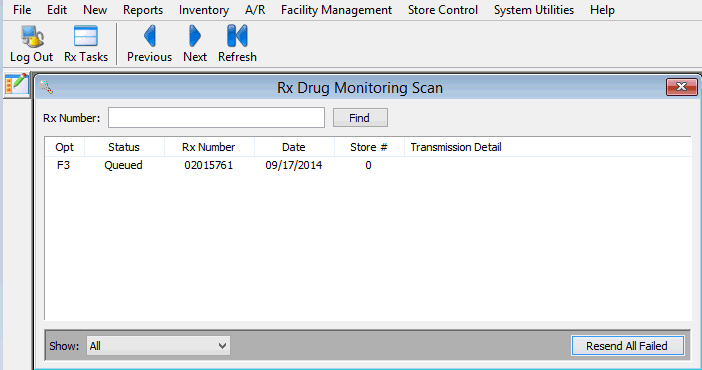
Task: Click the Rx Drug Monitoring Scan window icon
Action: (x=47, y=87)
